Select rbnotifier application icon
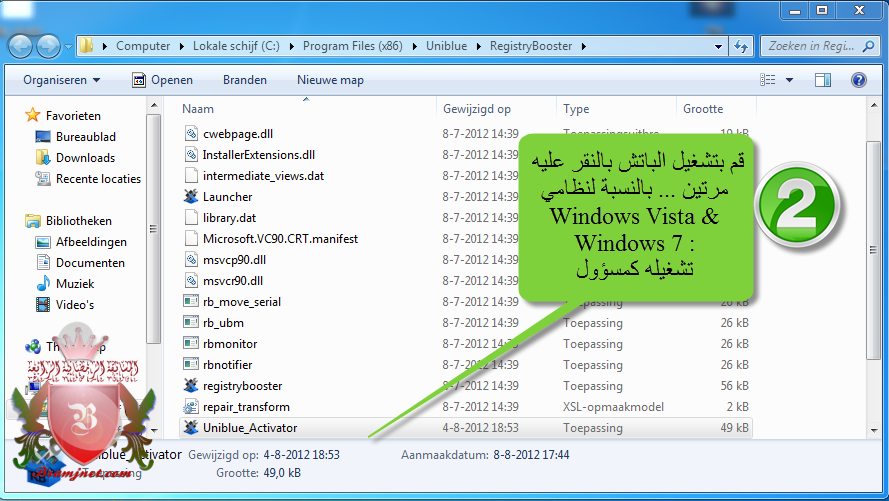Screen dimensions: 889x501 coord(191,364)
